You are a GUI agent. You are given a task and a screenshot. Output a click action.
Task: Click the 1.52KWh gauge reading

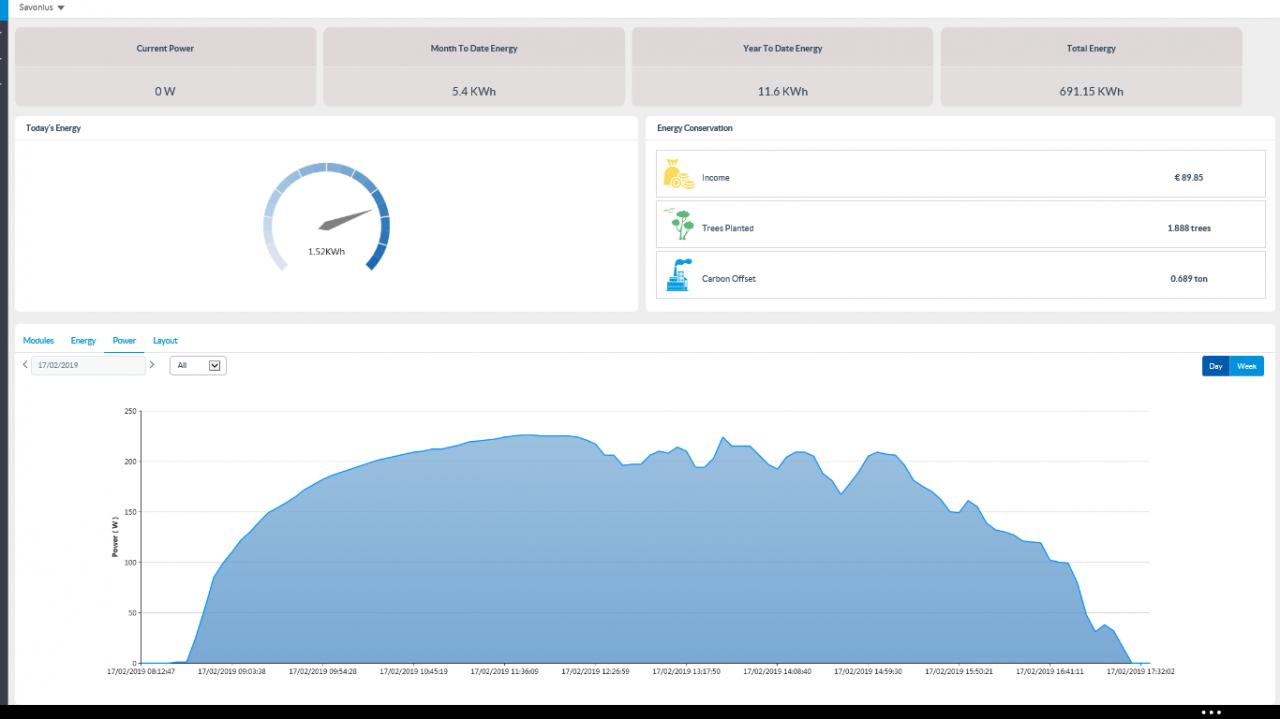326,252
